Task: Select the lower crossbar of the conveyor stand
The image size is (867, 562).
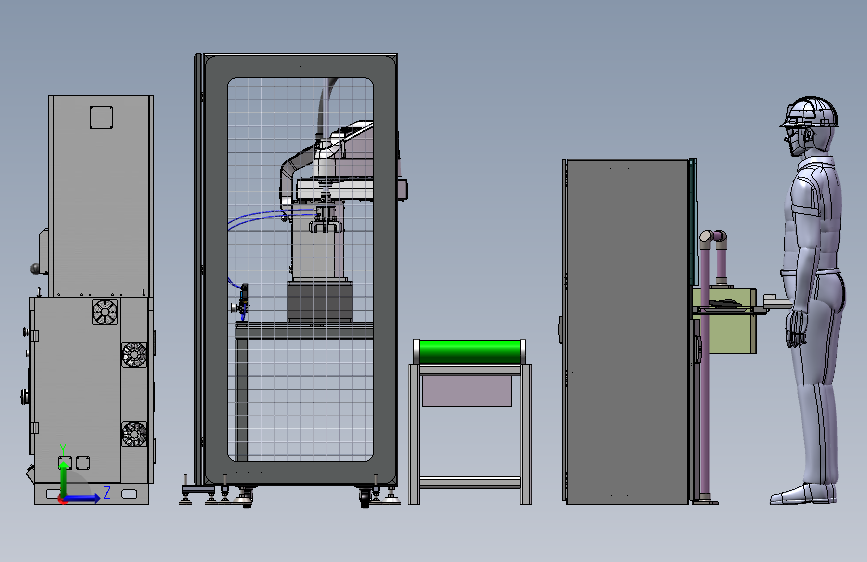Action: point(470,482)
